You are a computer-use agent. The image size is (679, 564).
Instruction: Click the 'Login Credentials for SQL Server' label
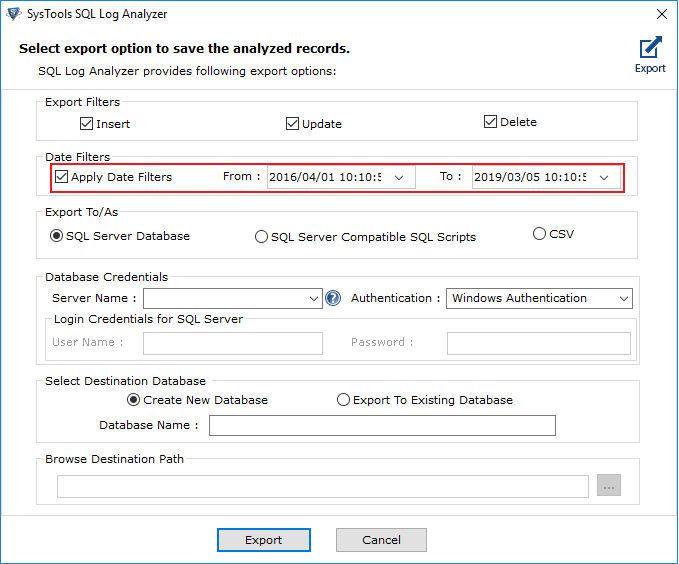pos(148,319)
